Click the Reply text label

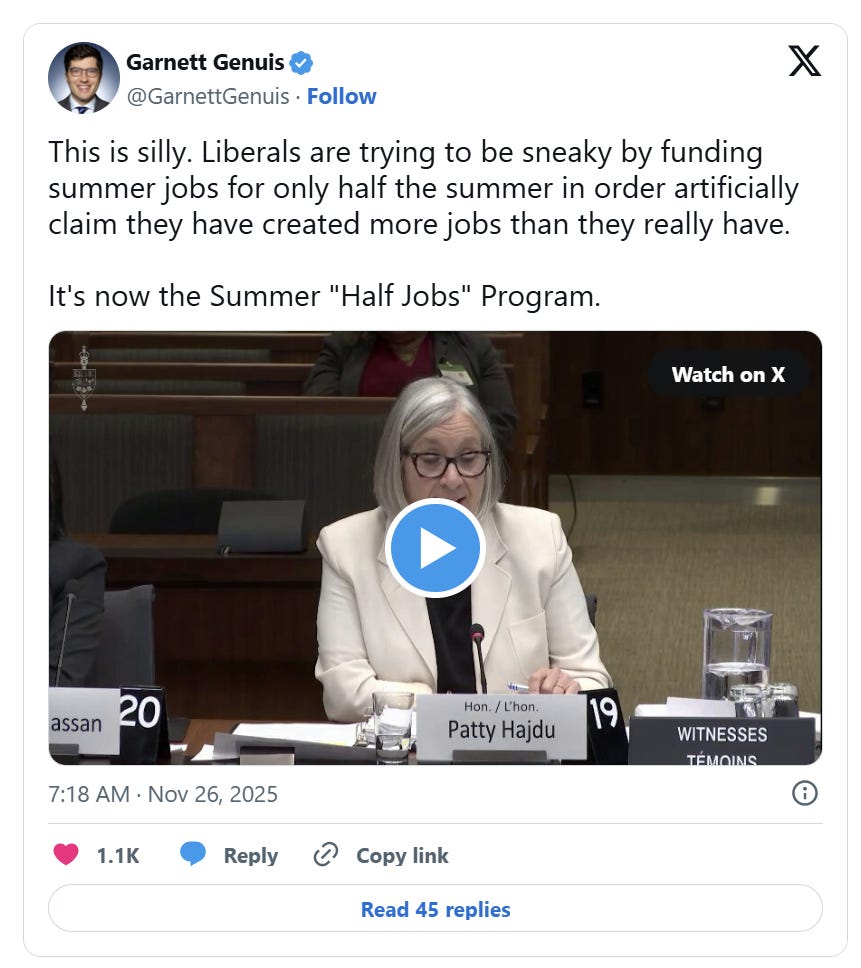pyautogui.click(x=251, y=856)
